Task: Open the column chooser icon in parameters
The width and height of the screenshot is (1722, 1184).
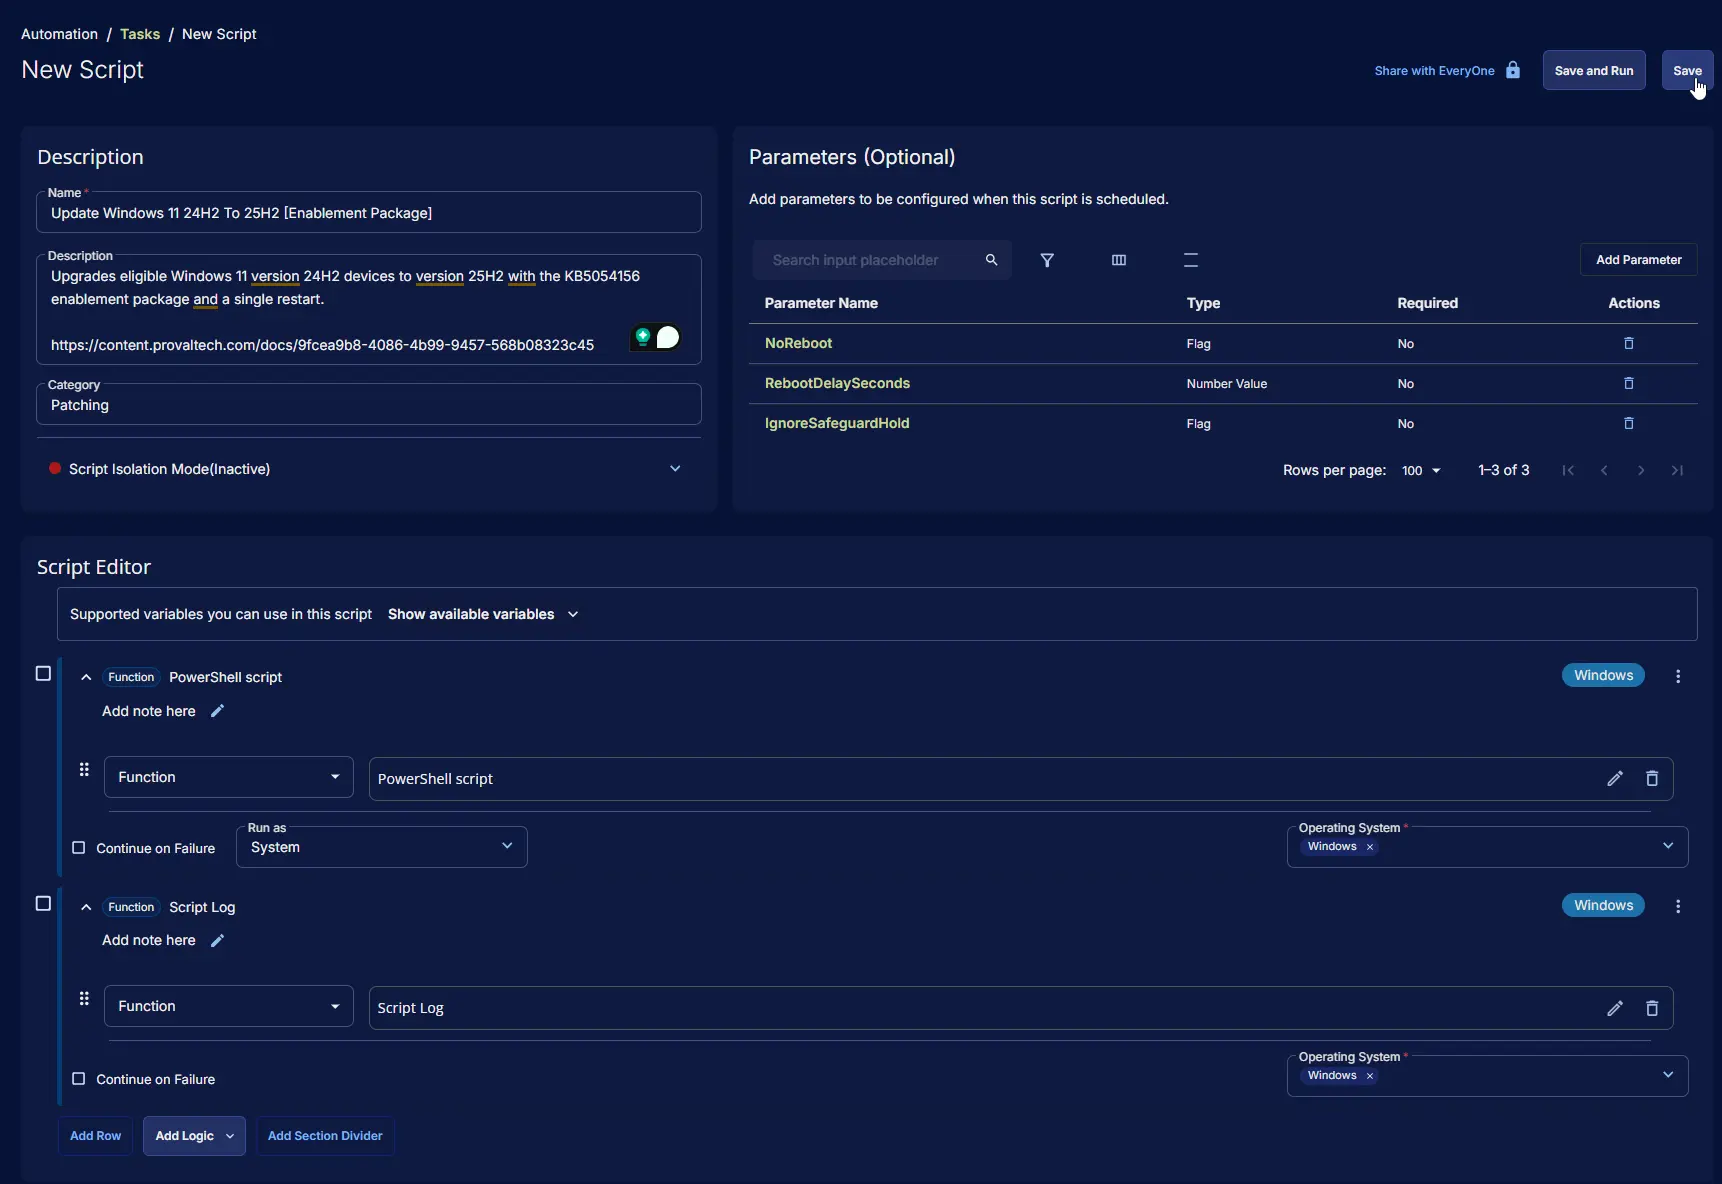Action: click(1119, 260)
